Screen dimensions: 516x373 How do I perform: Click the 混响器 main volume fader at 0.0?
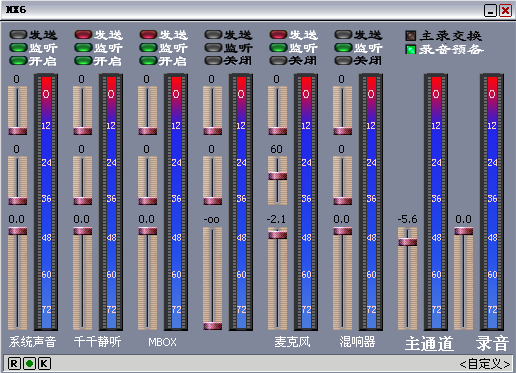[343, 231]
